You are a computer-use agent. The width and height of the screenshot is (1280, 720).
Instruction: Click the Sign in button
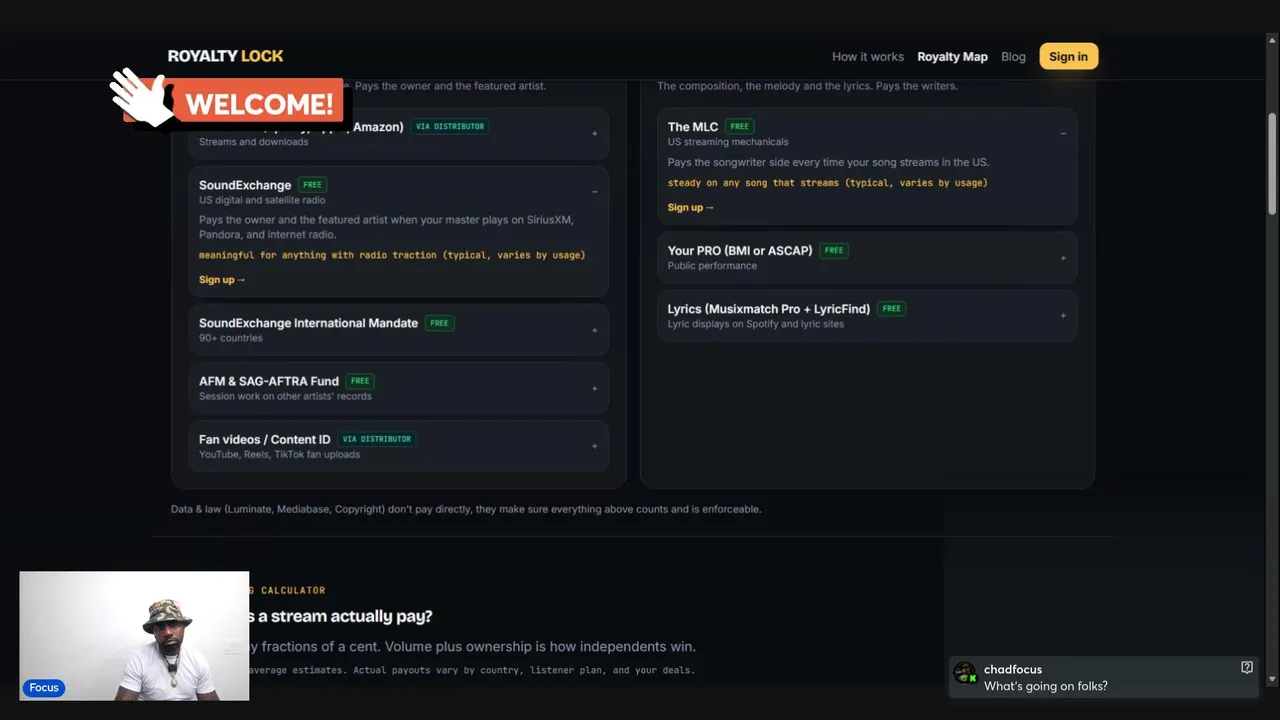coord(1068,57)
